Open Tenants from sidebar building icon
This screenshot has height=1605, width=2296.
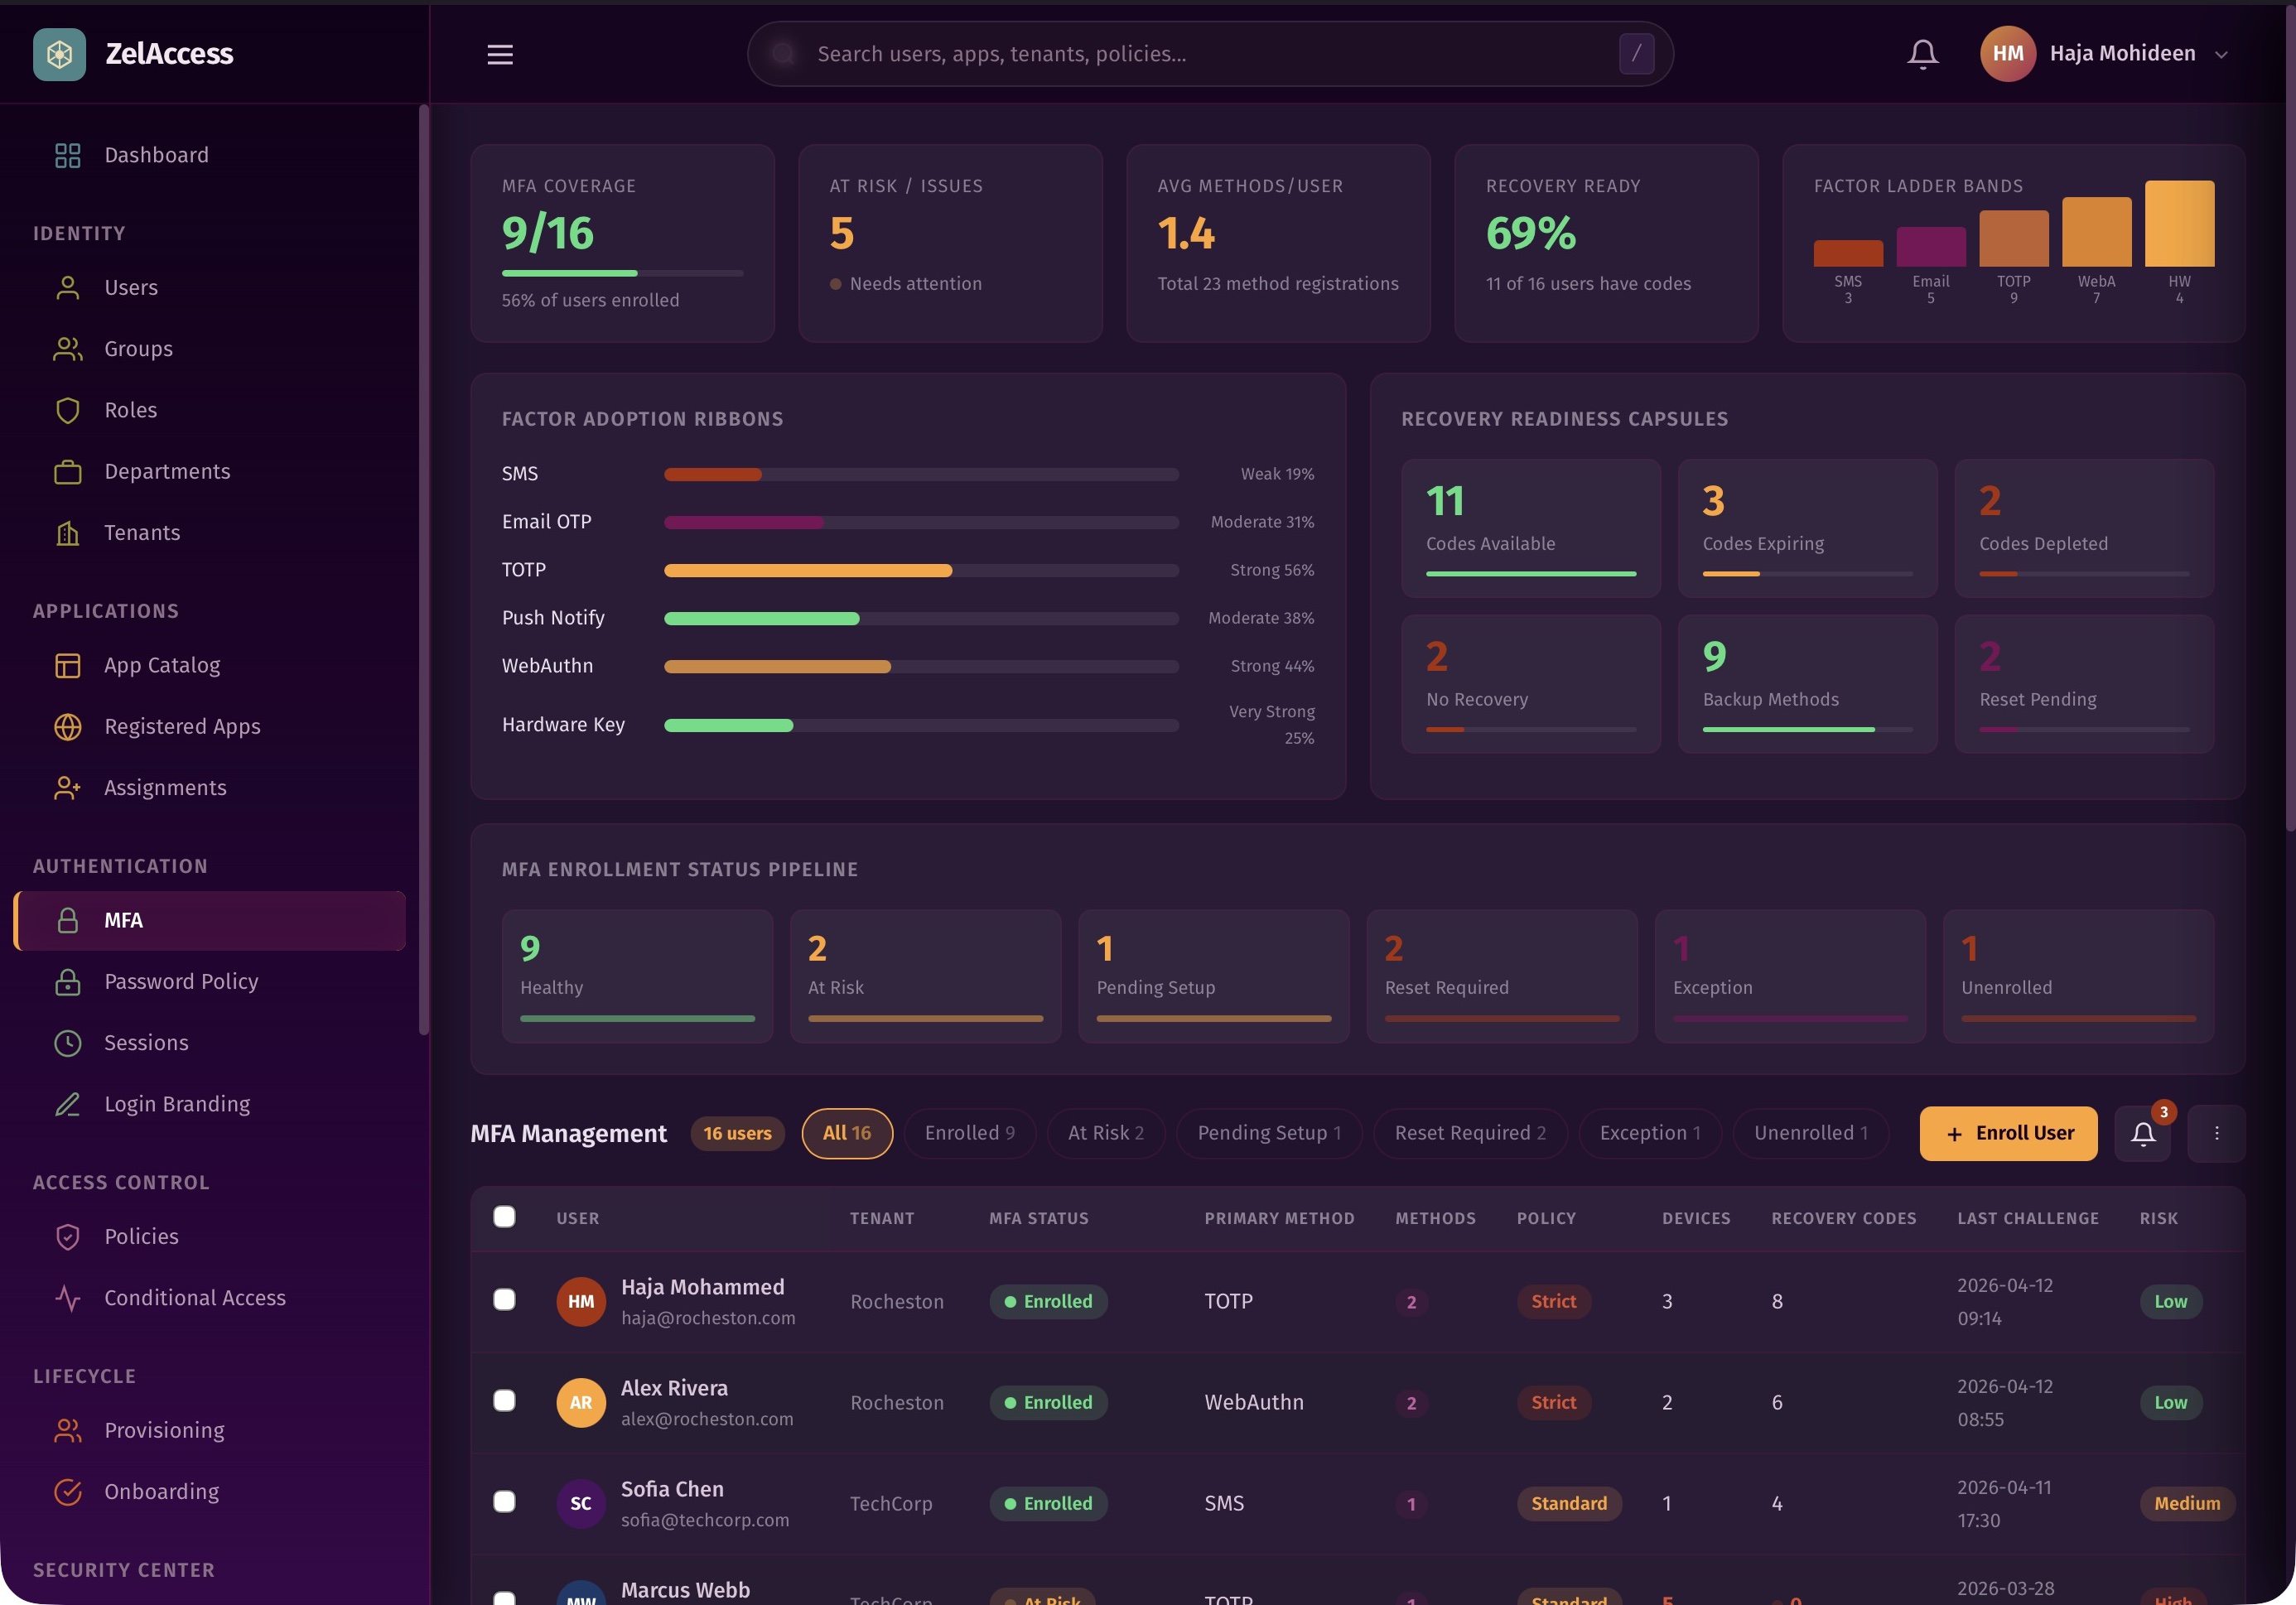click(x=67, y=533)
